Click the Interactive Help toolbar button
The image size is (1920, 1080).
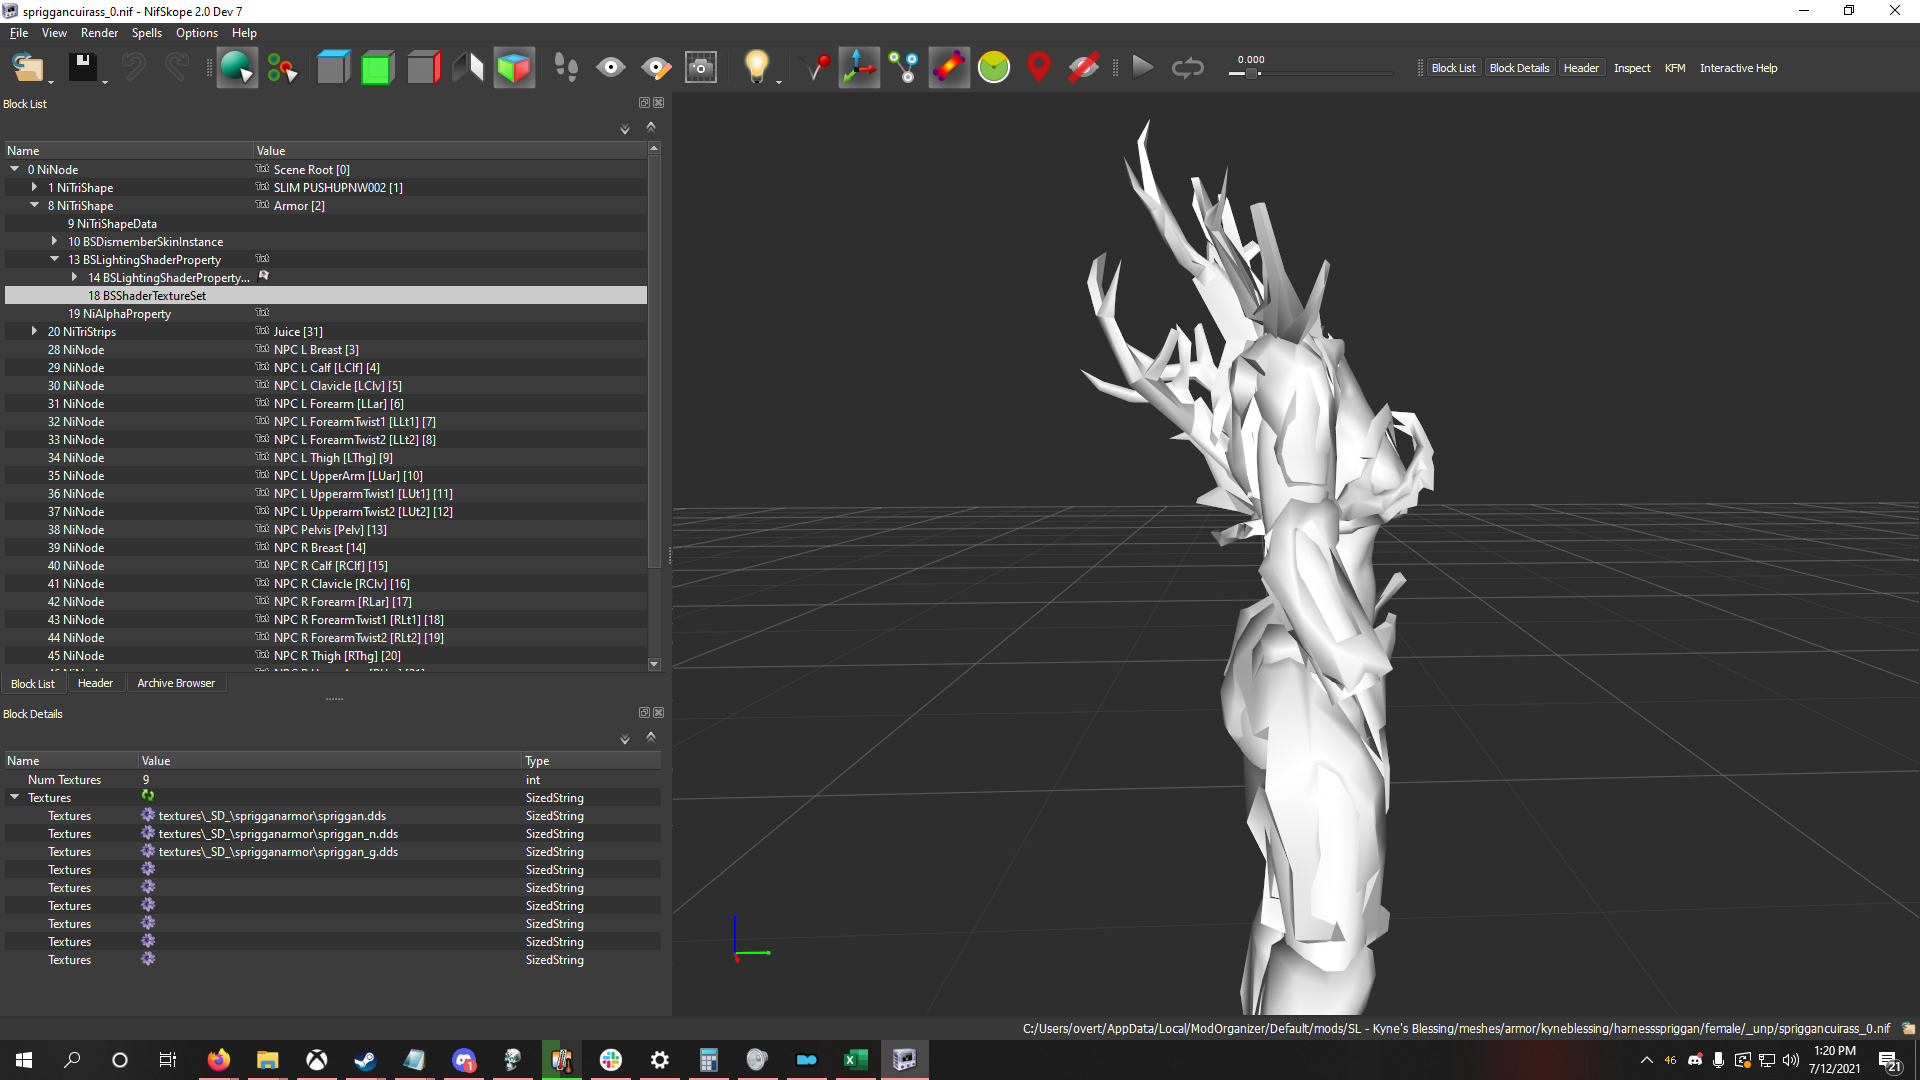pos(1738,68)
